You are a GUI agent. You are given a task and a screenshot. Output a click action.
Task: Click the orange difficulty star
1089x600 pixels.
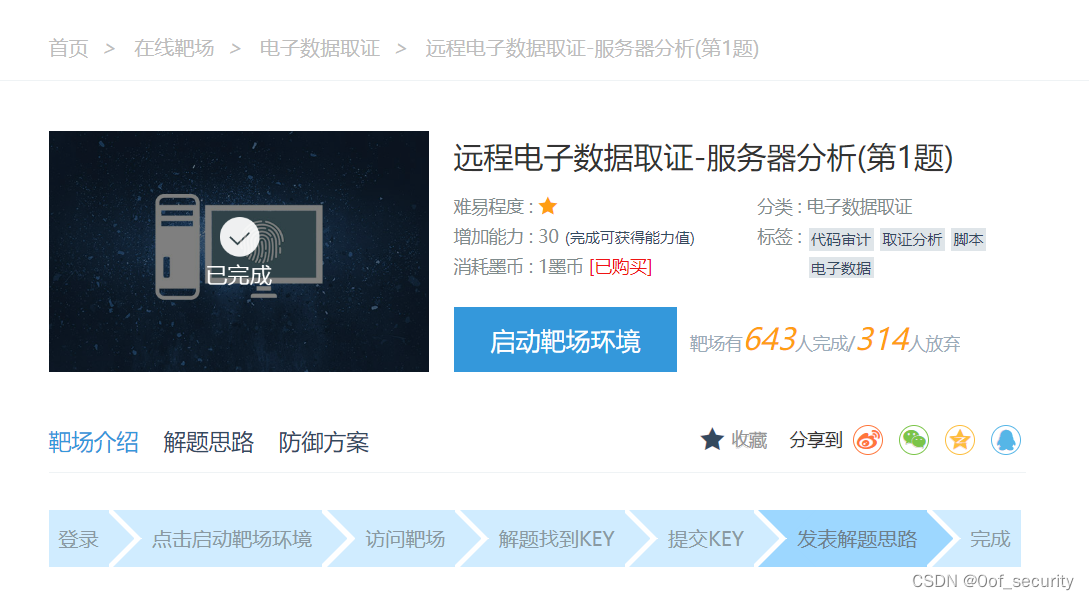[548, 206]
